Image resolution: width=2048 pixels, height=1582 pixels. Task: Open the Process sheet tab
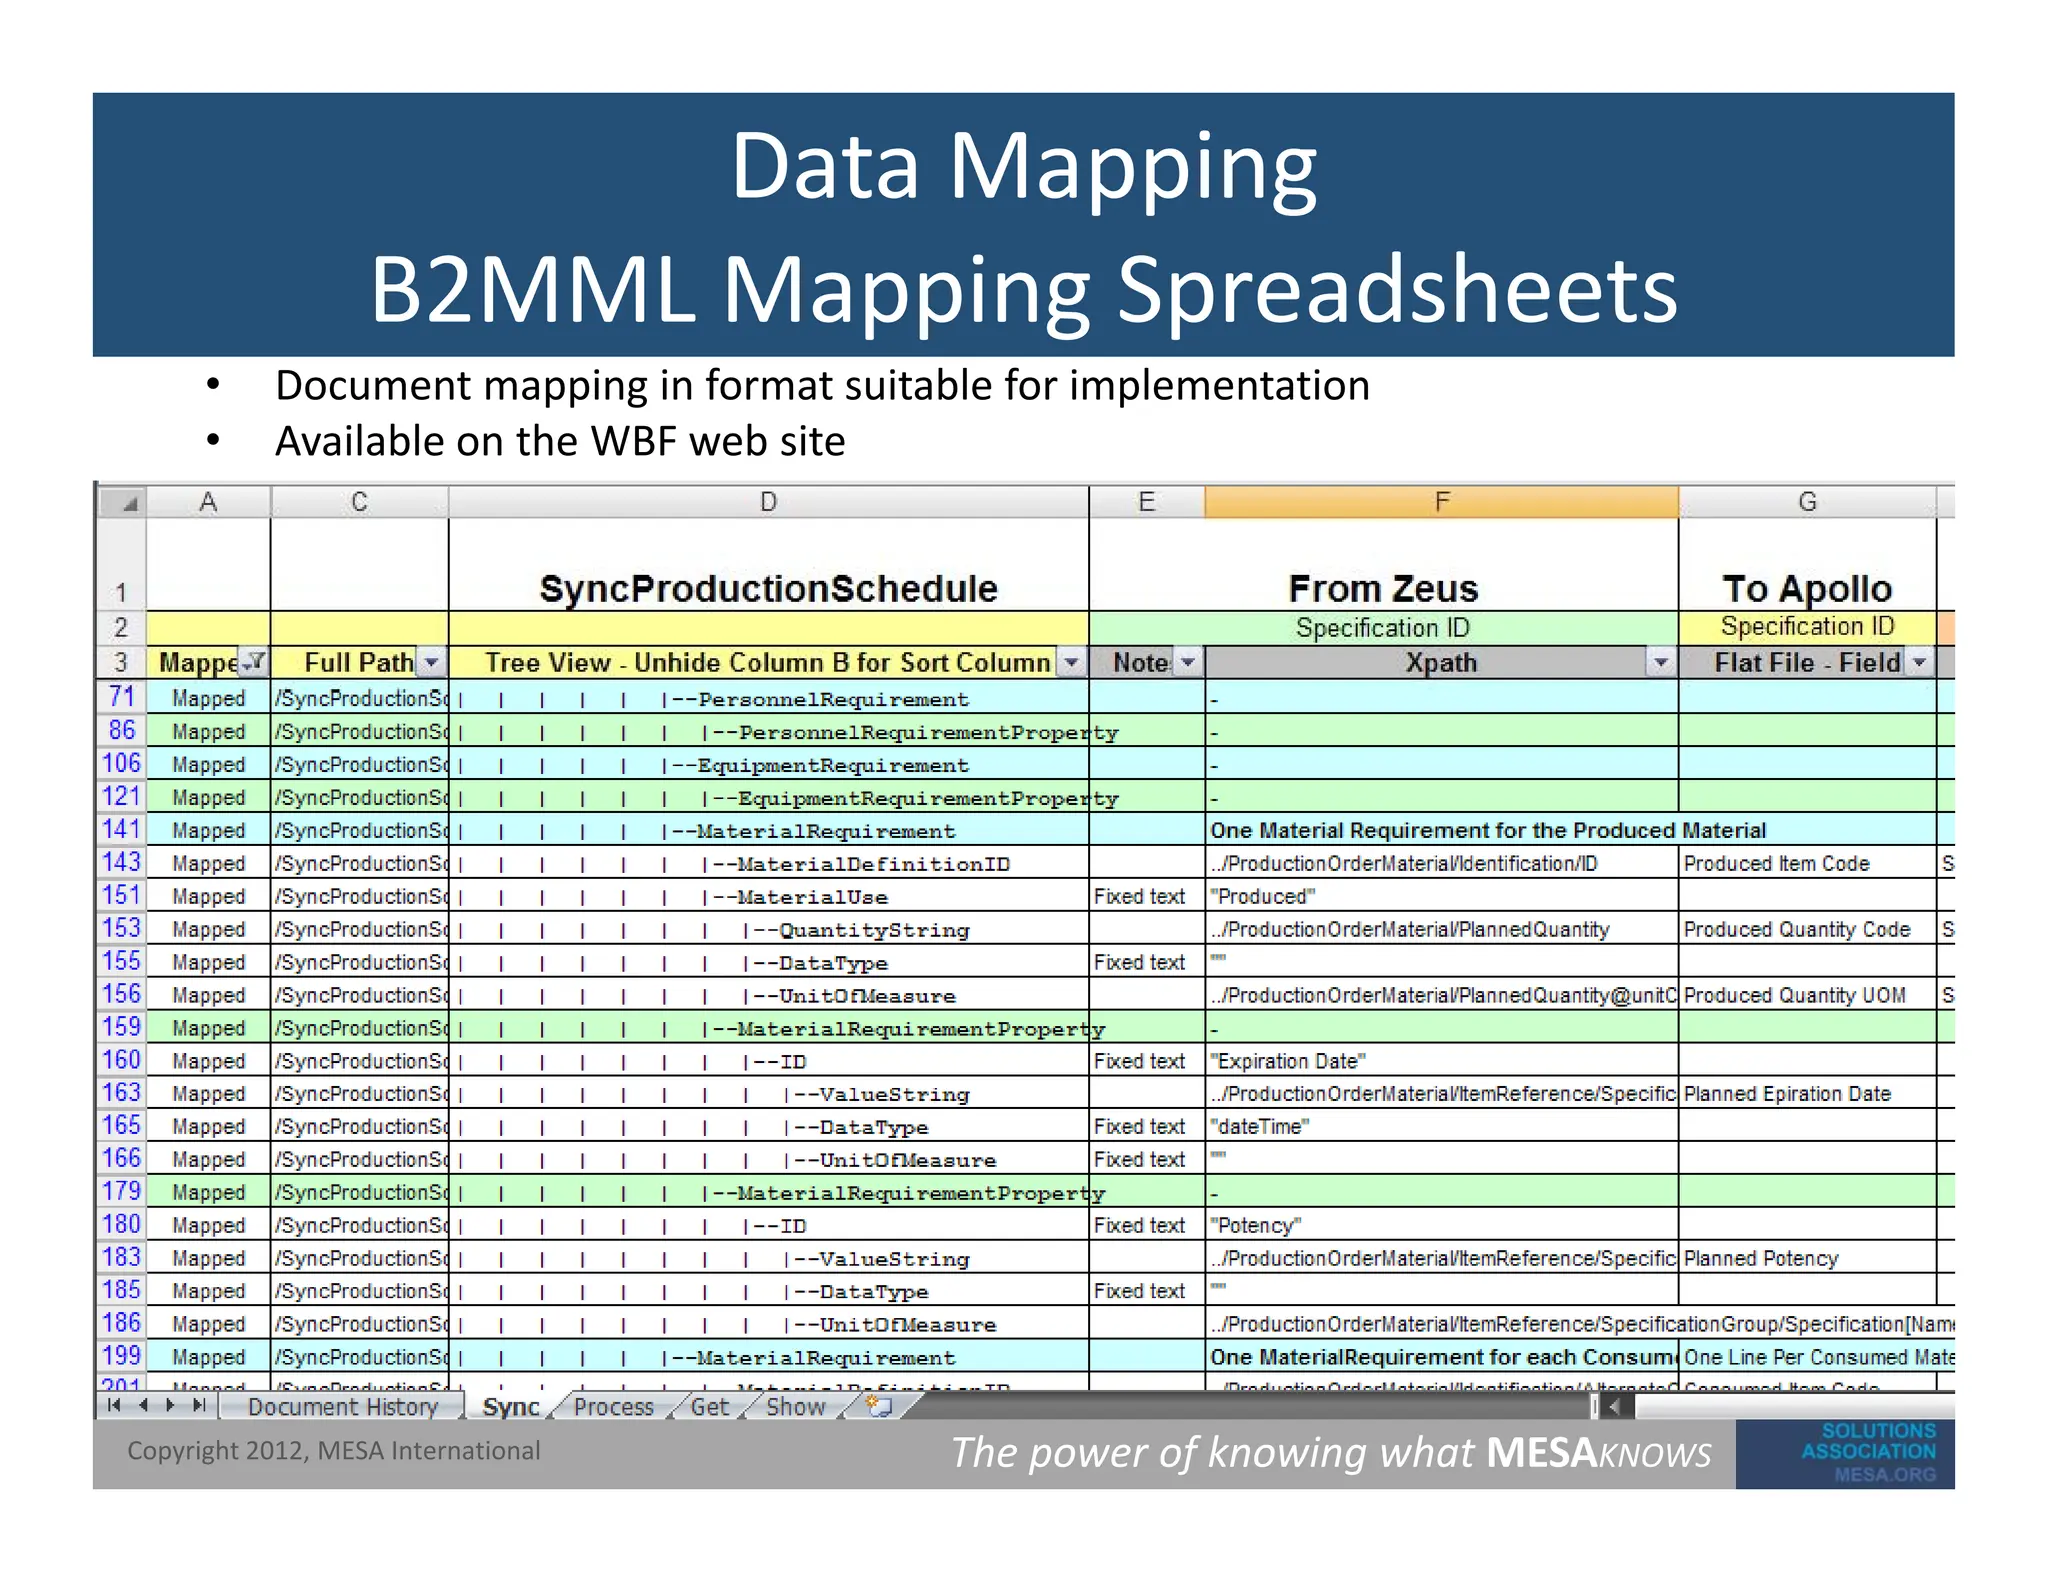613,1406
